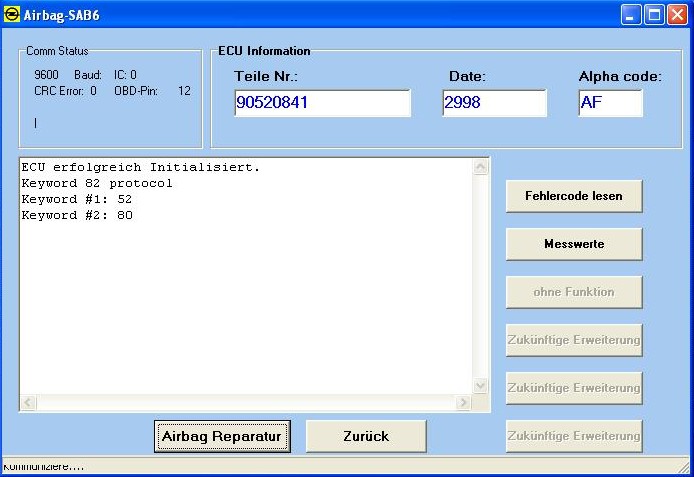694x477 pixels.
Task: Select the Alpha code field containing AF
Action: tap(610, 103)
